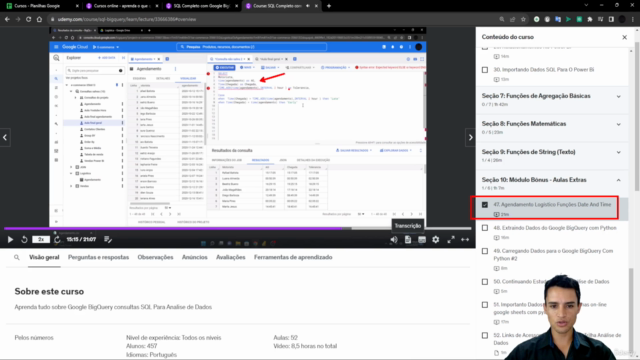
Task: Open the Chrome profile avatar
Action: pyautogui.click(x=622, y=19)
